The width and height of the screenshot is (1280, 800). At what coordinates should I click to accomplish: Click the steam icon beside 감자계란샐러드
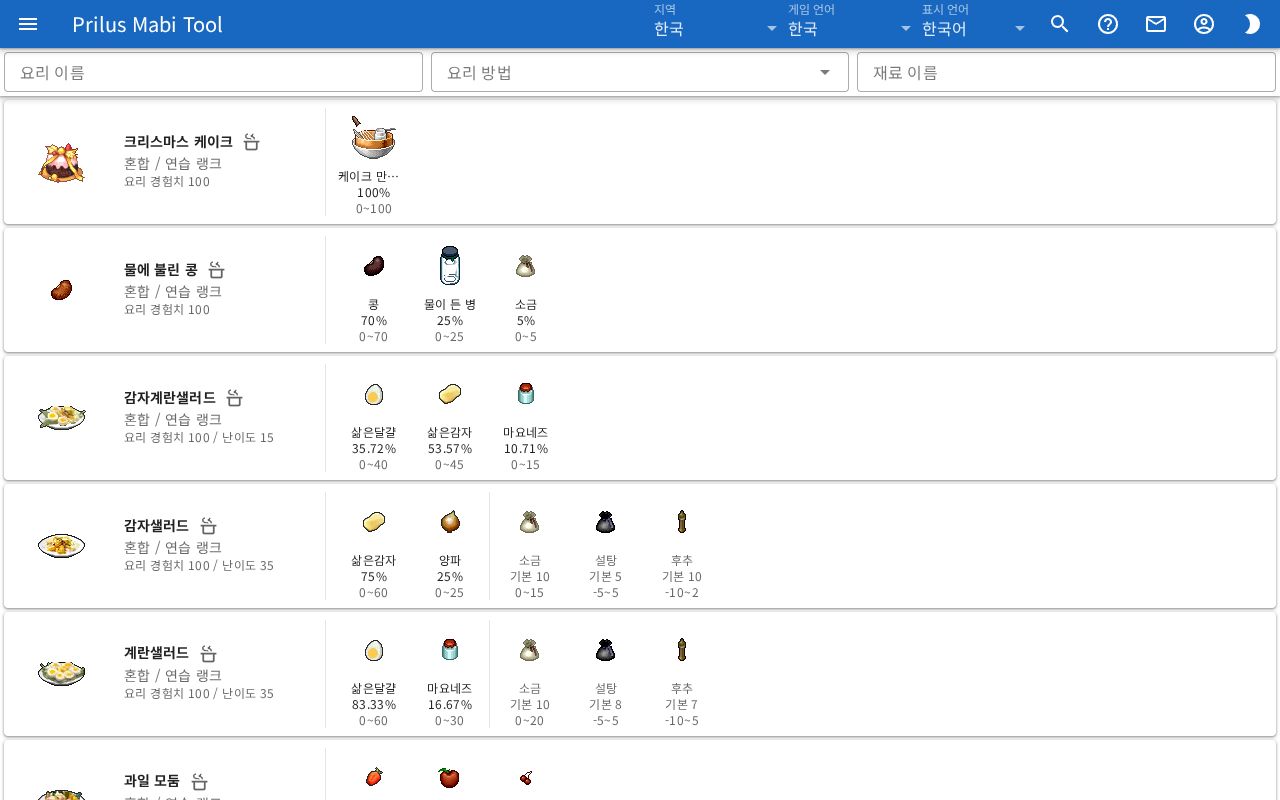coord(235,398)
